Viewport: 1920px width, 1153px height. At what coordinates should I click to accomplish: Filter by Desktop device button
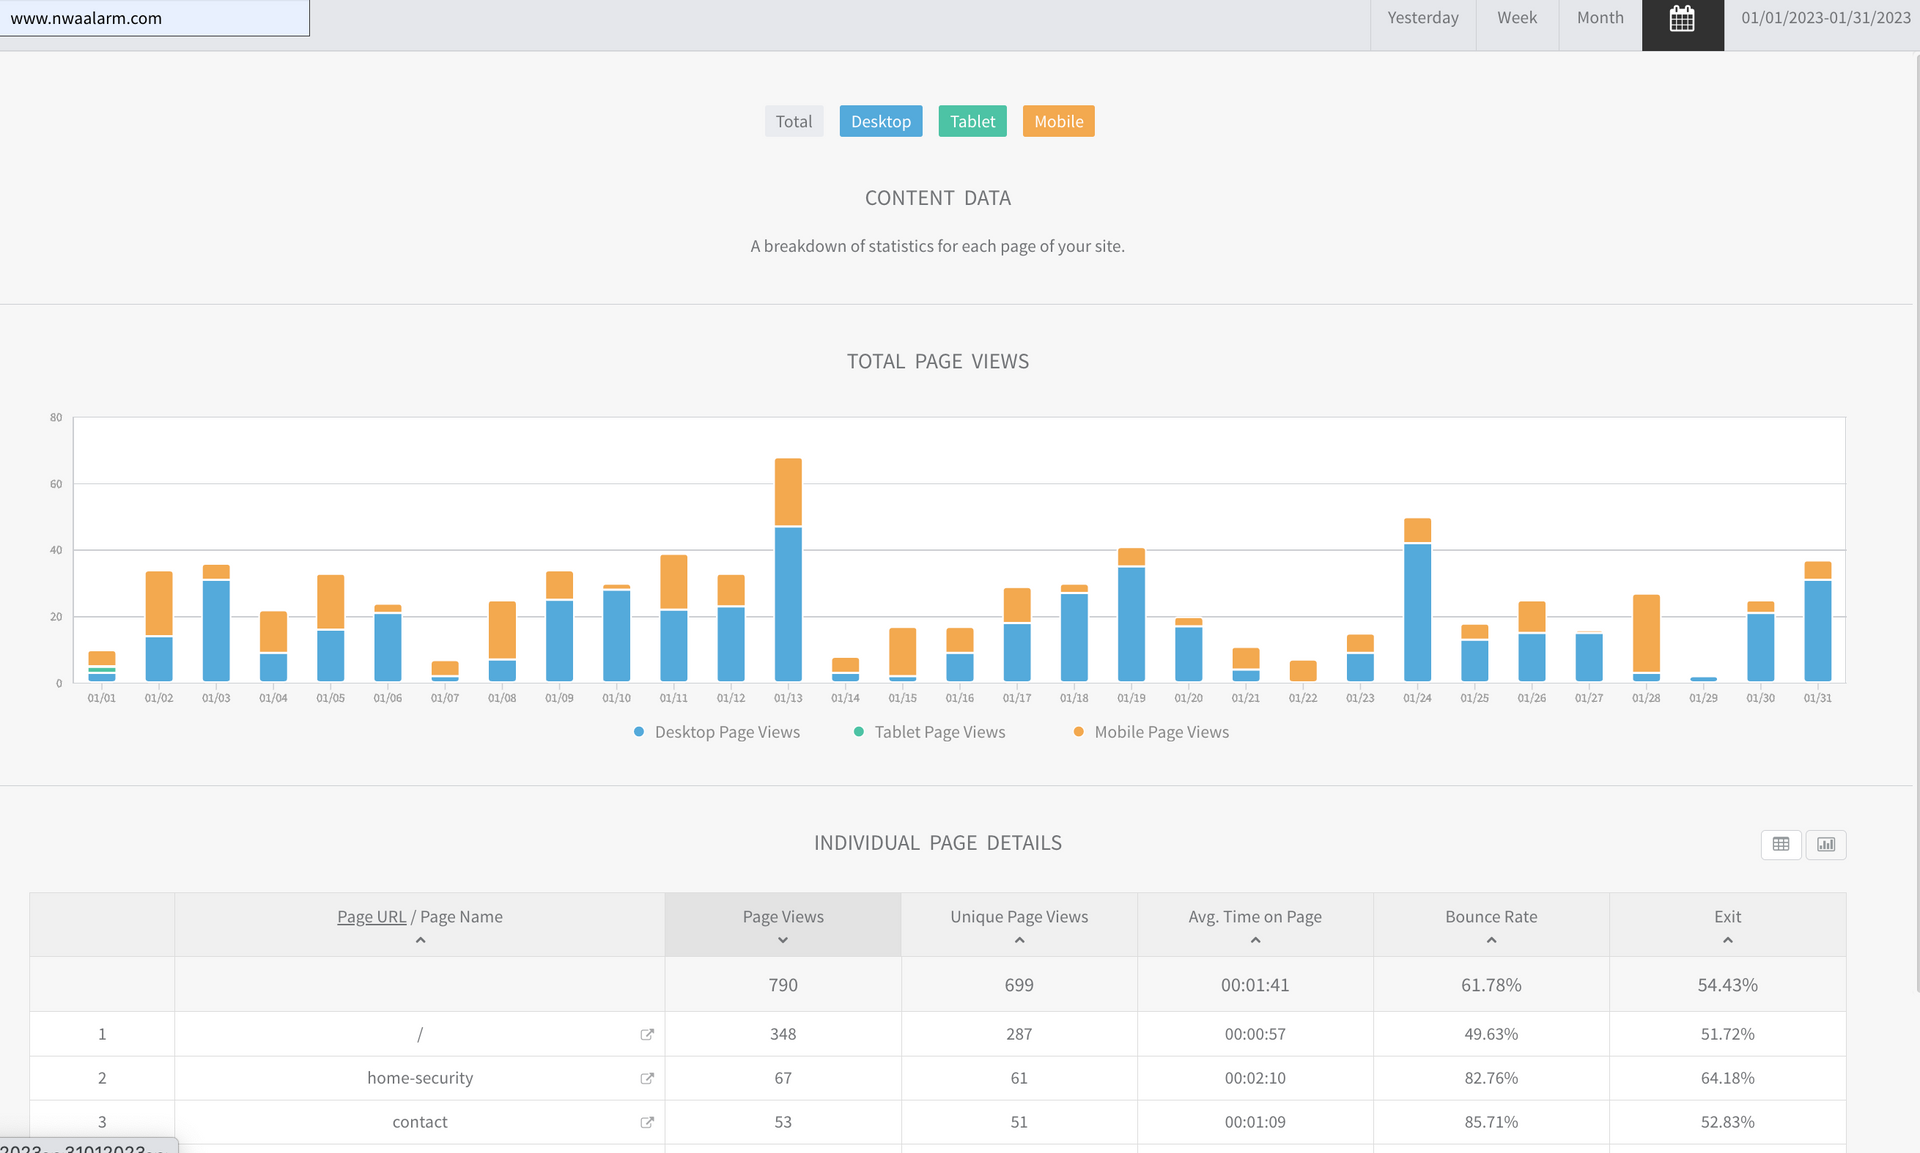pyautogui.click(x=880, y=121)
